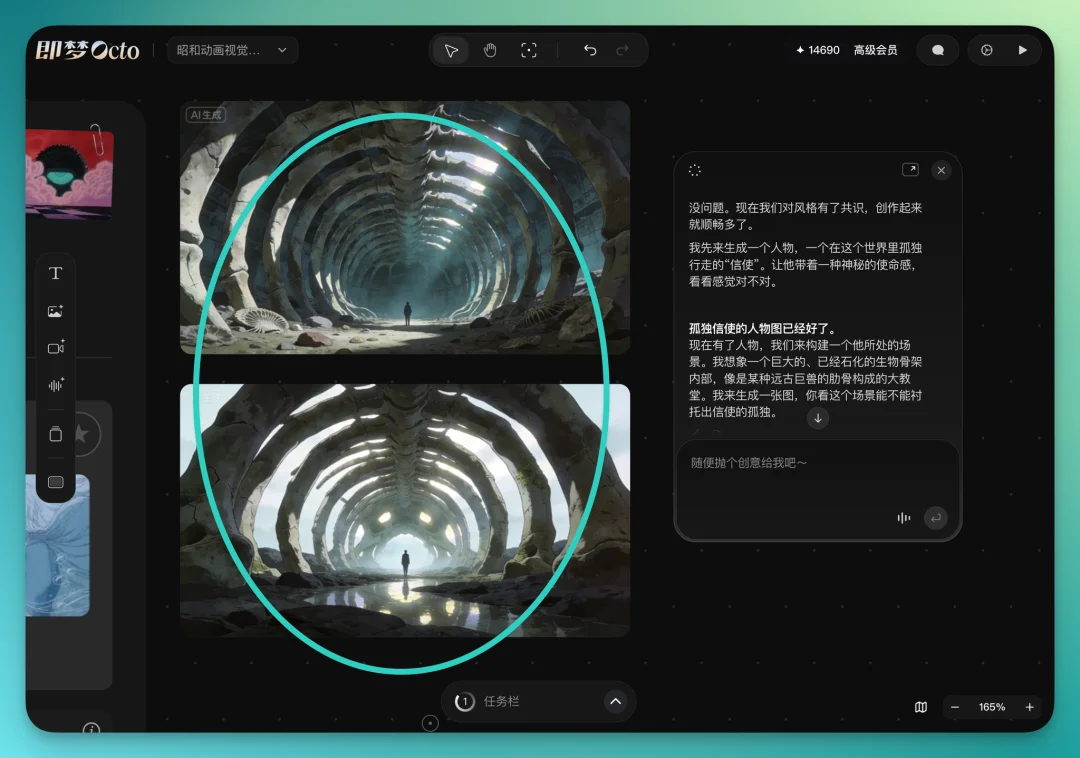The width and height of the screenshot is (1080, 758).
Task: Select the cursor selection tool
Action: tap(450, 50)
